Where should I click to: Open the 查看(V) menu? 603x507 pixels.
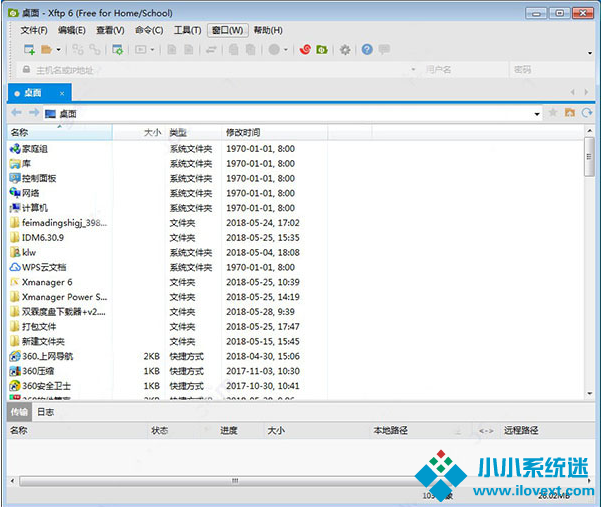[110, 30]
